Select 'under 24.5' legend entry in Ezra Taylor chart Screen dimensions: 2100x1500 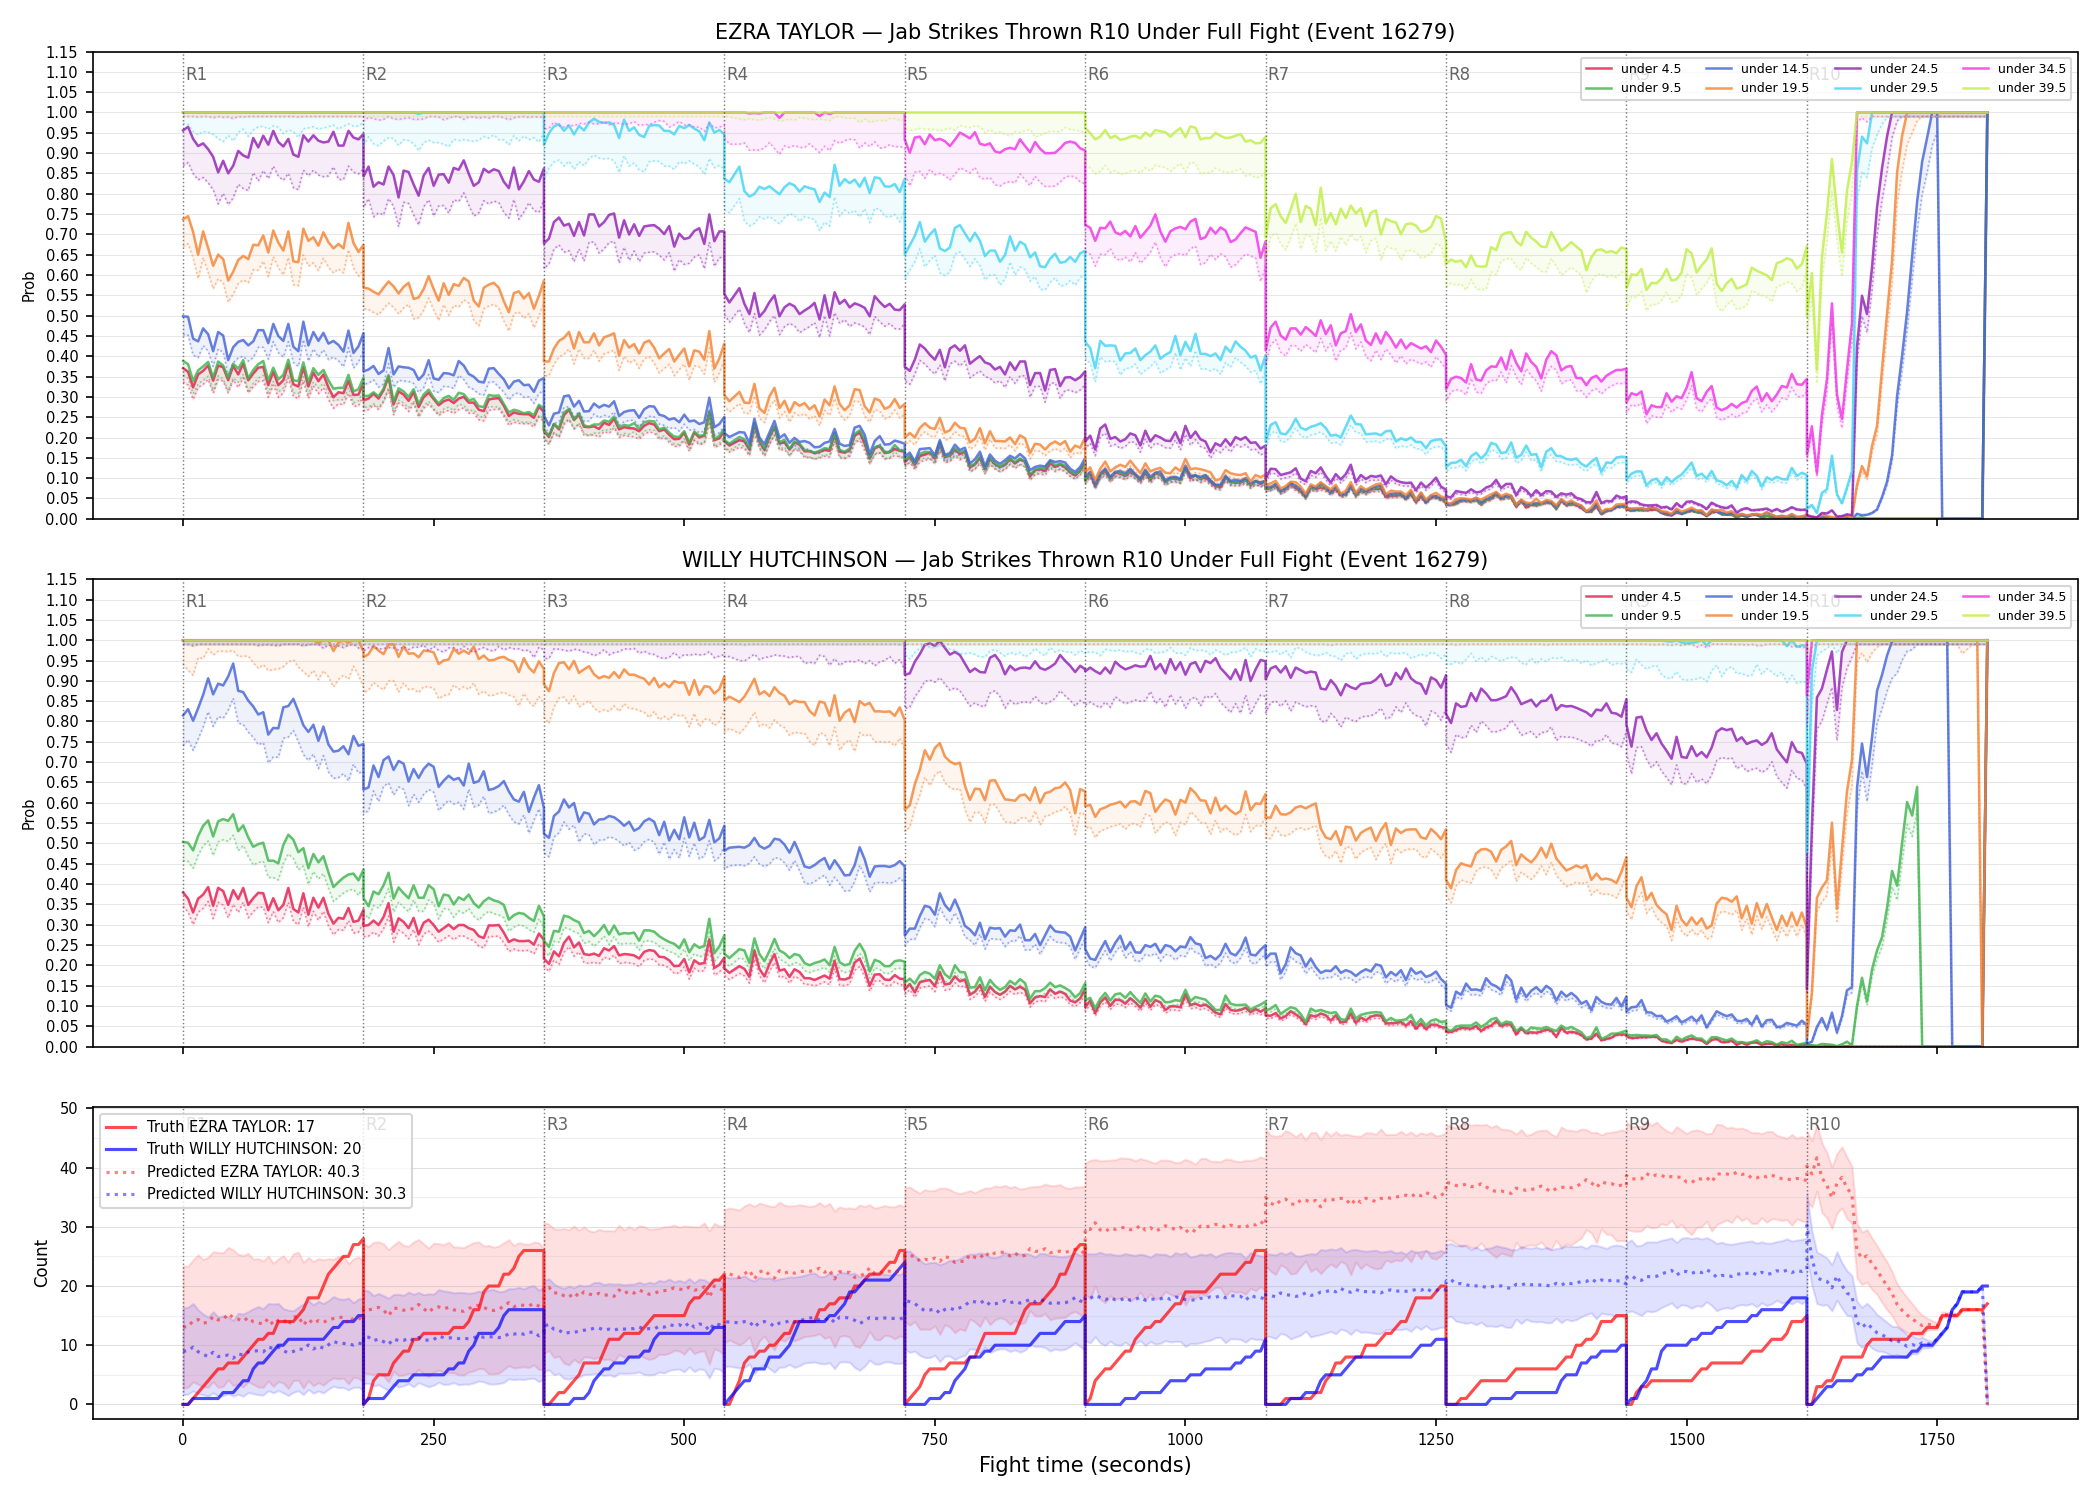[x=1886, y=69]
